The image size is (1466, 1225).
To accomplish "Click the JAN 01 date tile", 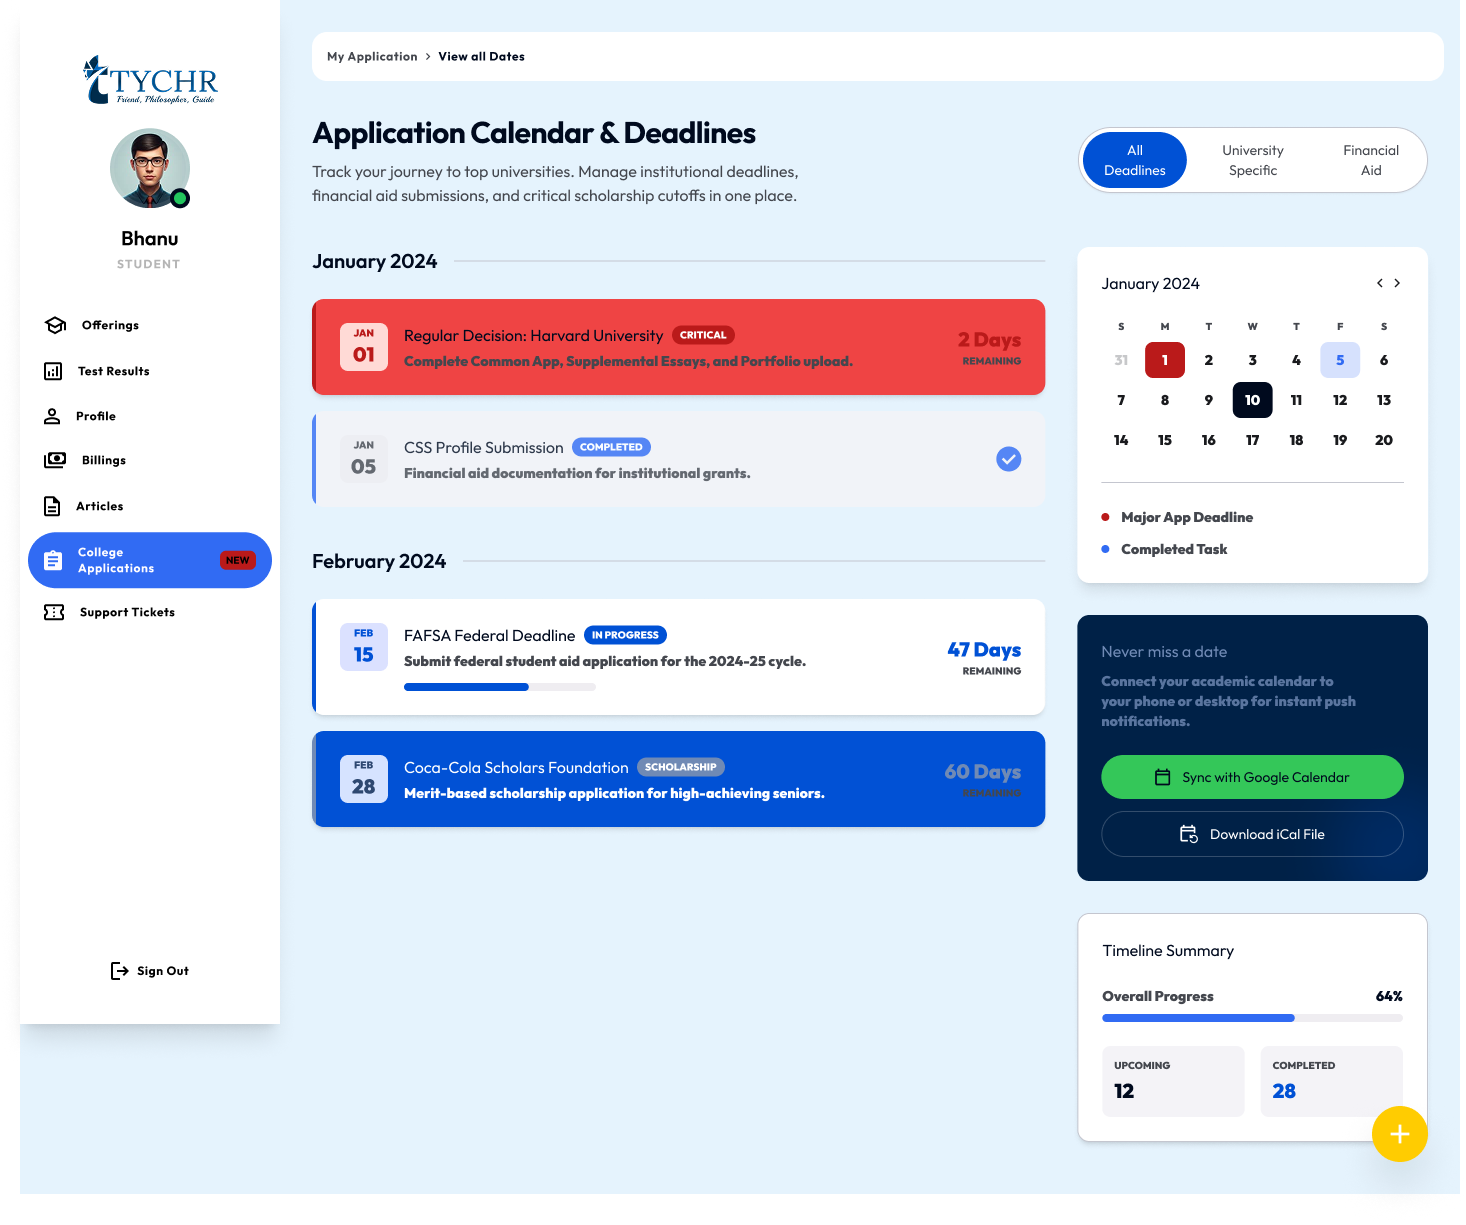I will coord(364,347).
